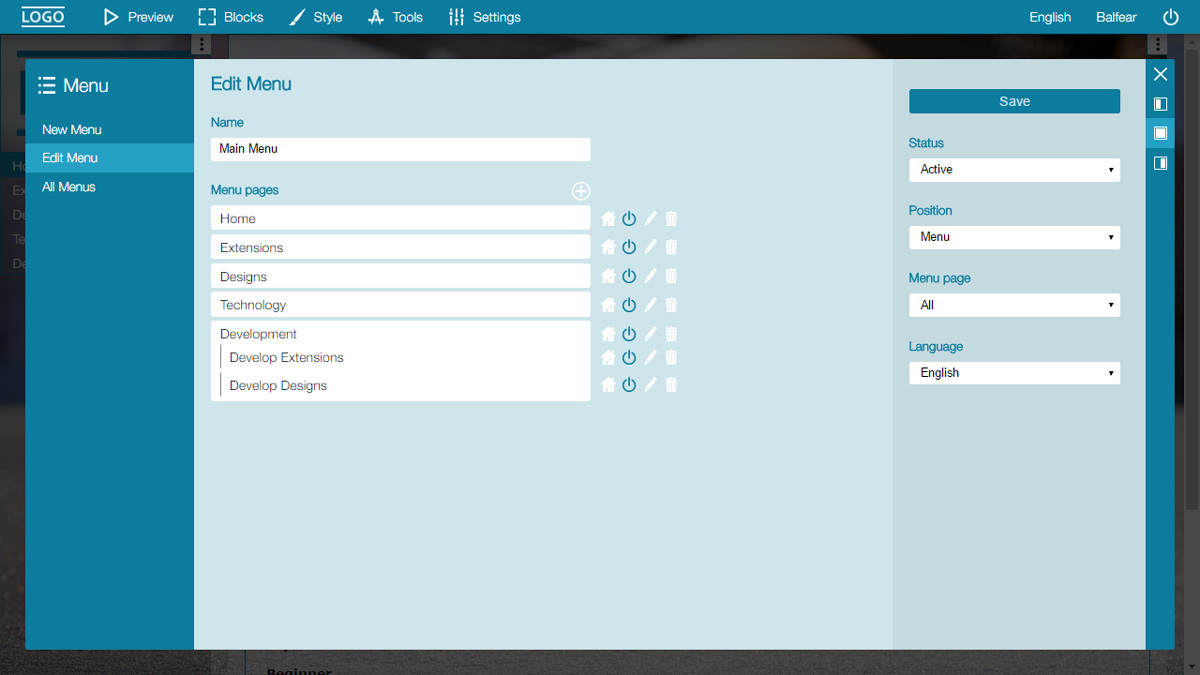Edit the Development menu page
The height and width of the screenshot is (675, 1200).
(651, 334)
